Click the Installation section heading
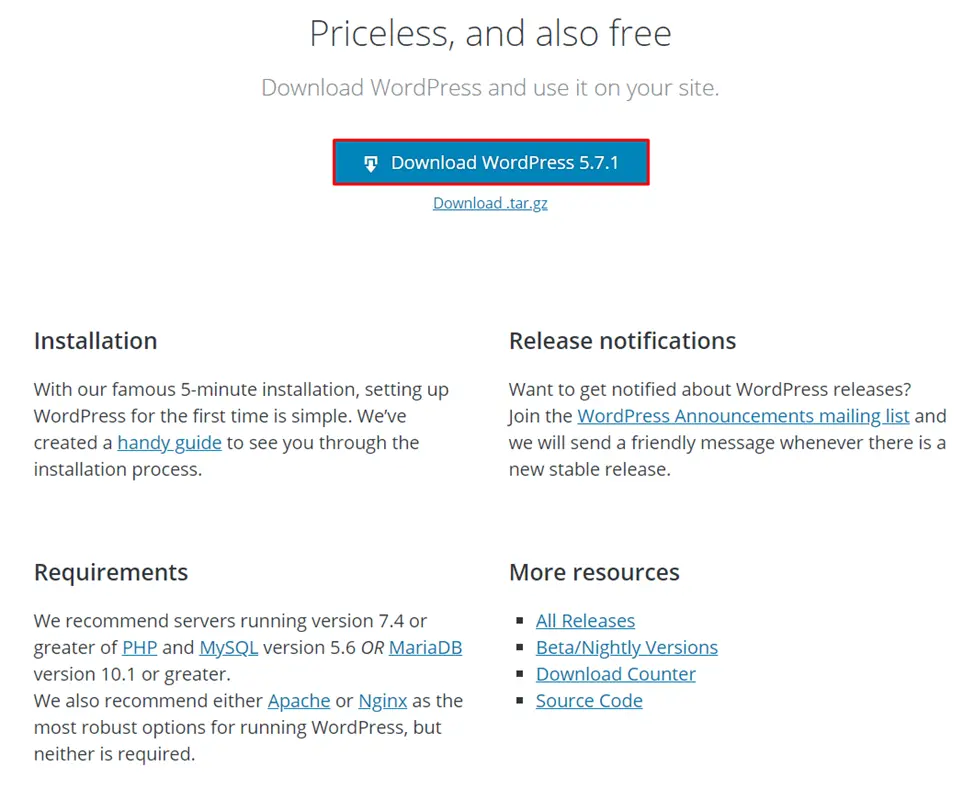The height and width of the screenshot is (811, 975). click(95, 341)
